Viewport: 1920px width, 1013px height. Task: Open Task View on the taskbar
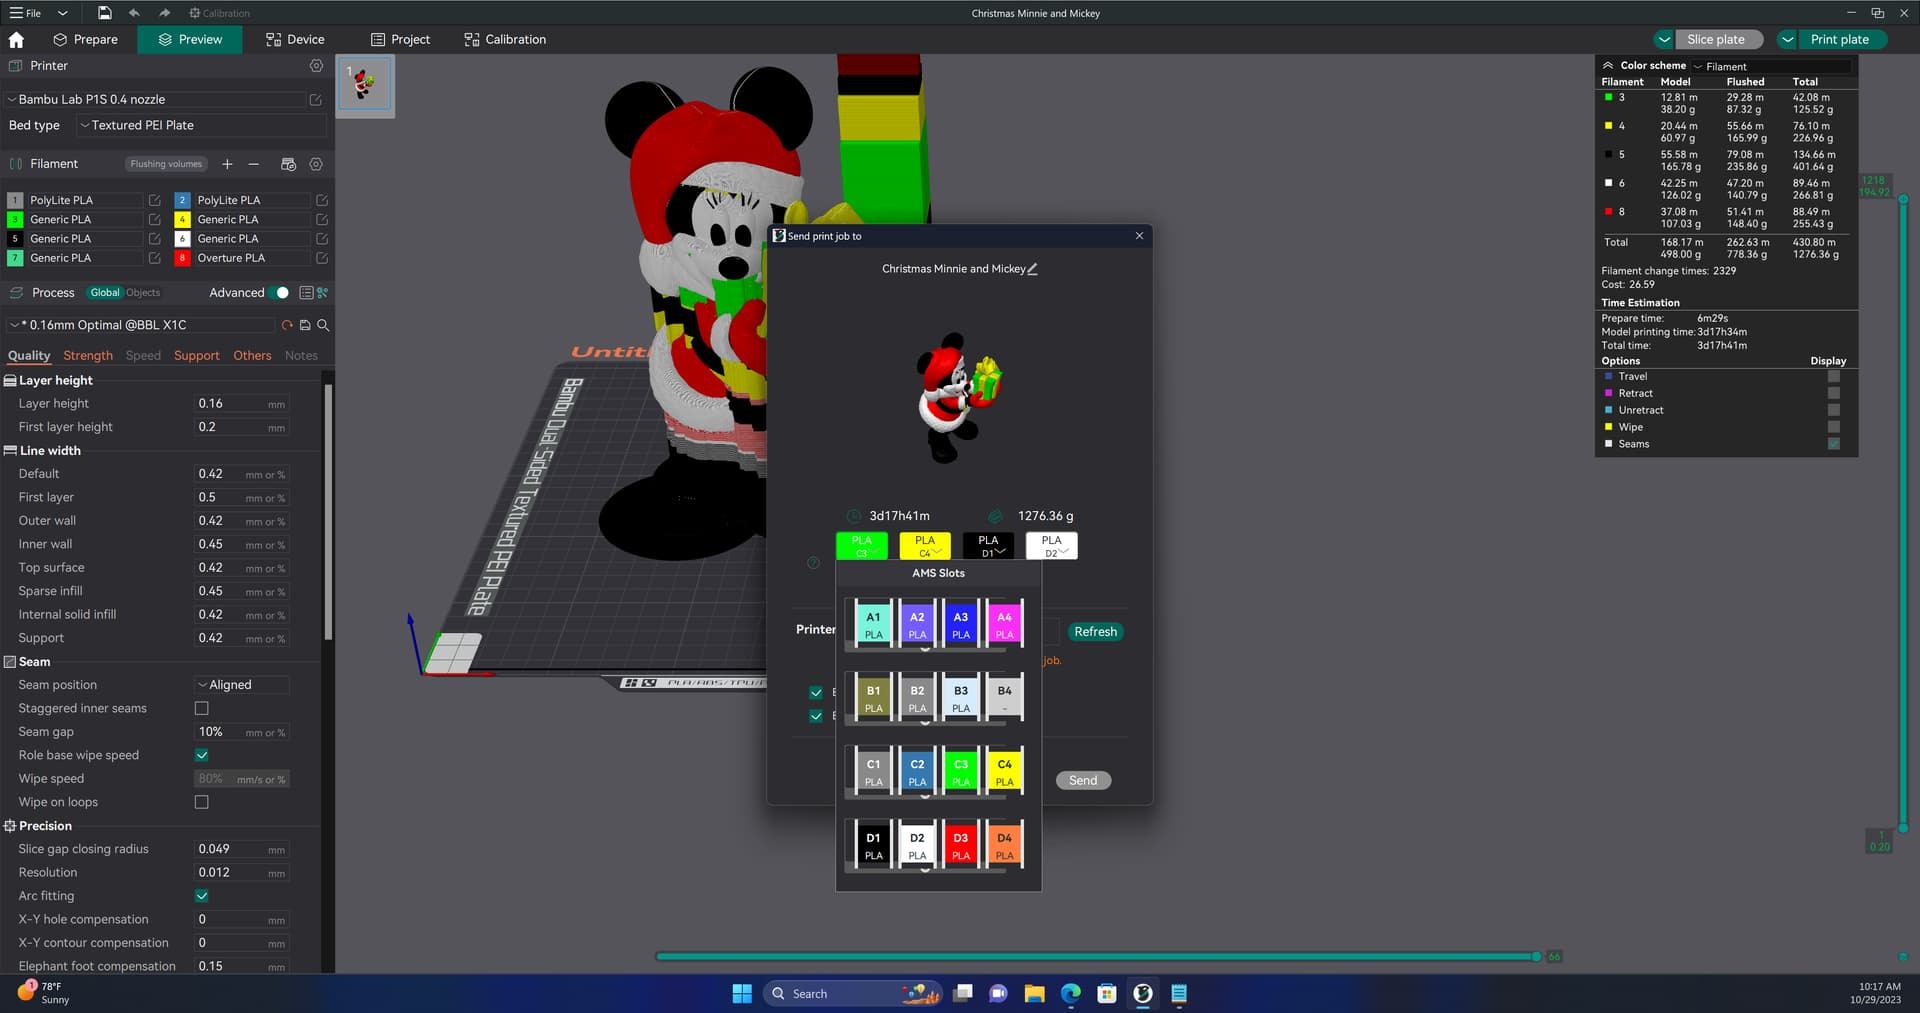[x=963, y=993]
